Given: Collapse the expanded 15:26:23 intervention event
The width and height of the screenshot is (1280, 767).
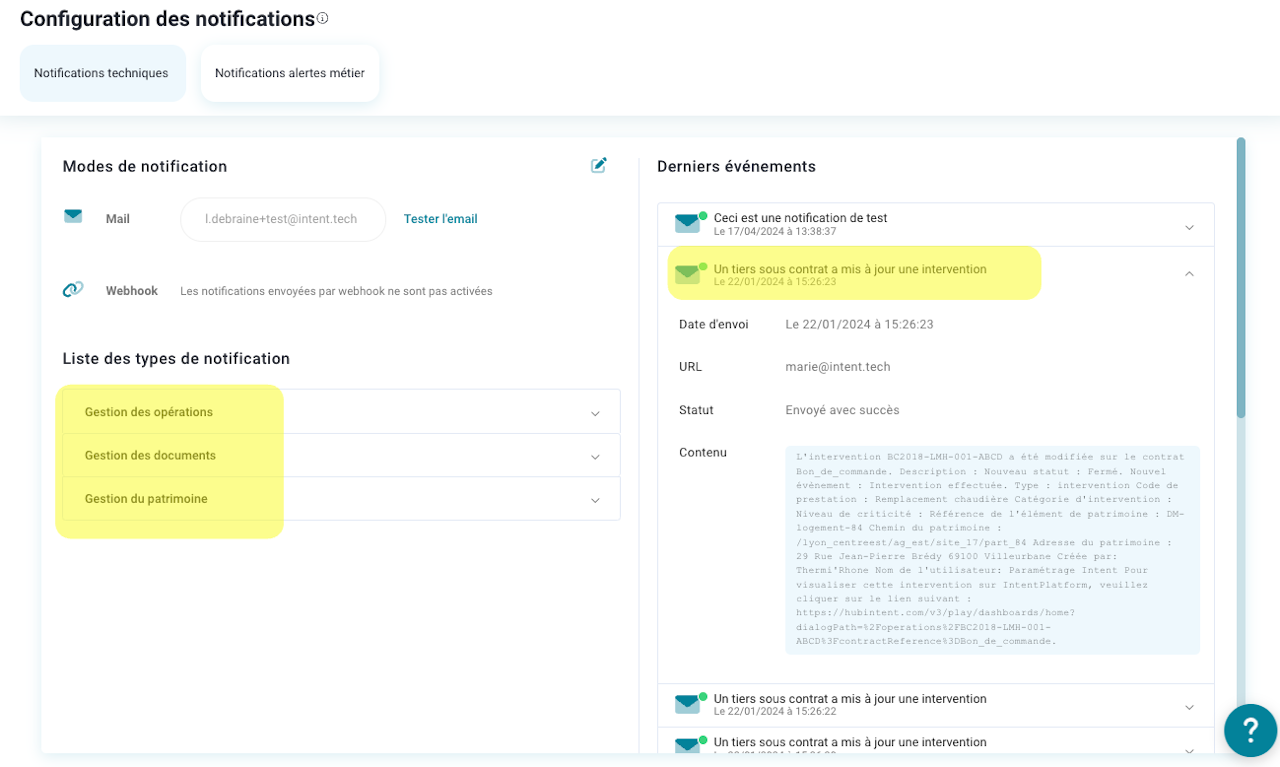Looking at the screenshot, I should point(1189,273).
